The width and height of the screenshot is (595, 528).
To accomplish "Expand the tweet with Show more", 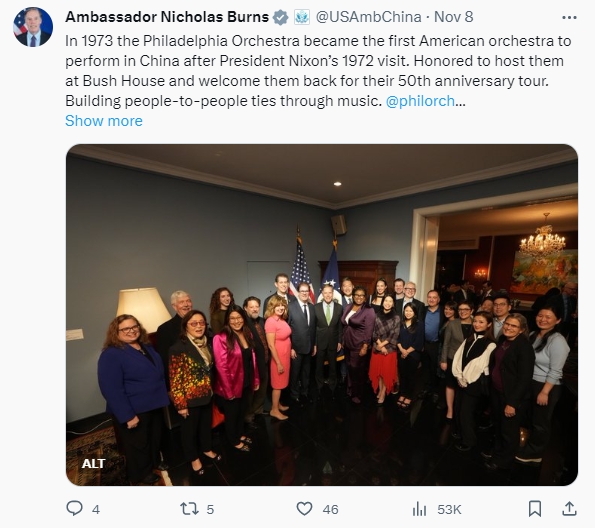I will click(104, 121).
